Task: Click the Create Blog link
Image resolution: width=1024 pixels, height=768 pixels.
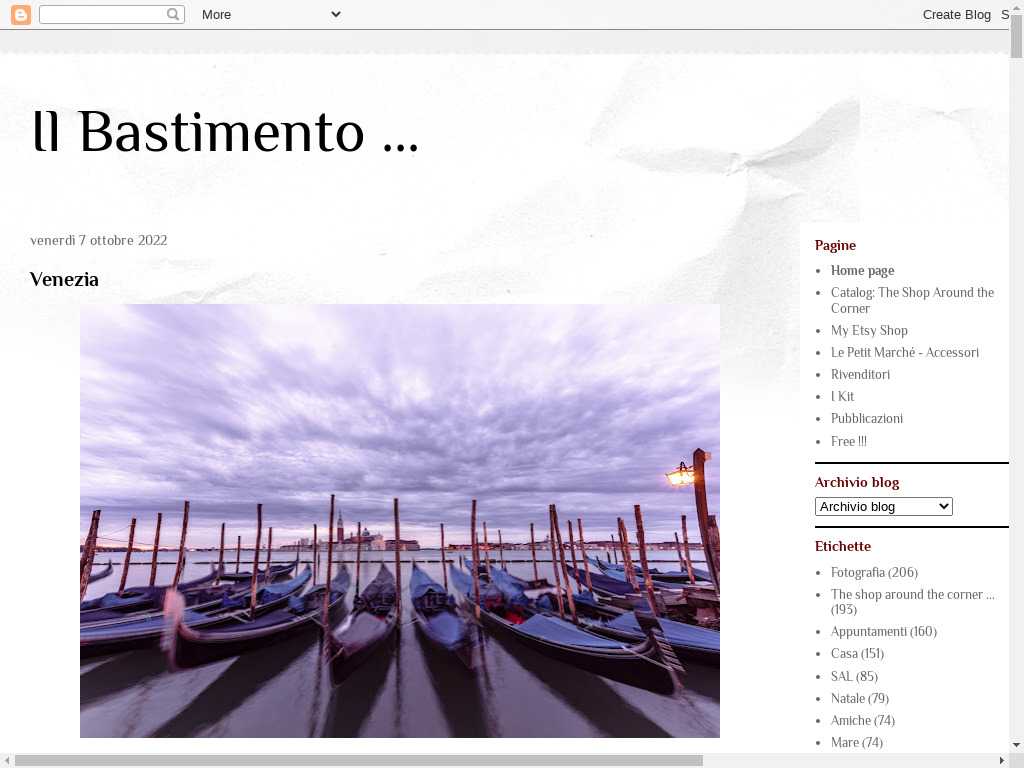Action: pos(956,14)
